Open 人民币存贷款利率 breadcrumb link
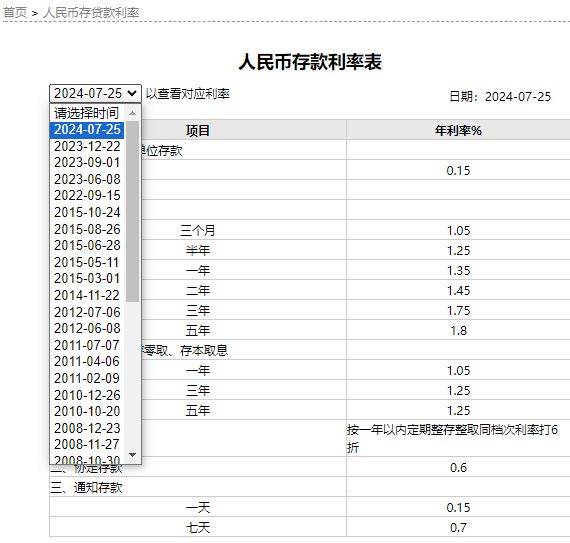This screenshot has width=570, height=543. (x=91, y=13)
